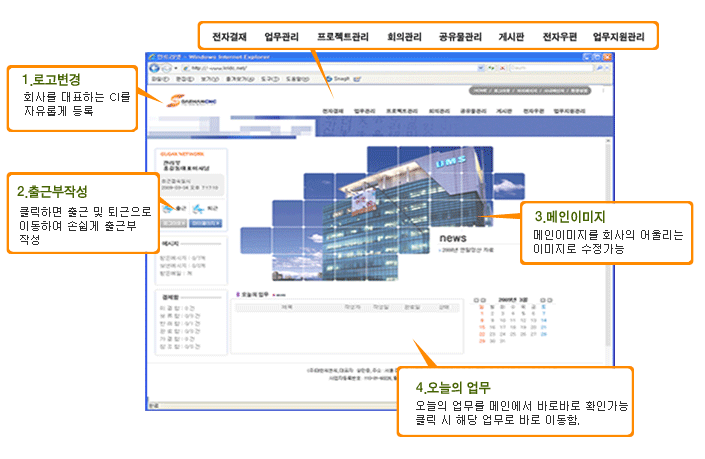Click the next month arrow on the calendar
This screenshot has height=459, width=705.
[x=547, y=298]
